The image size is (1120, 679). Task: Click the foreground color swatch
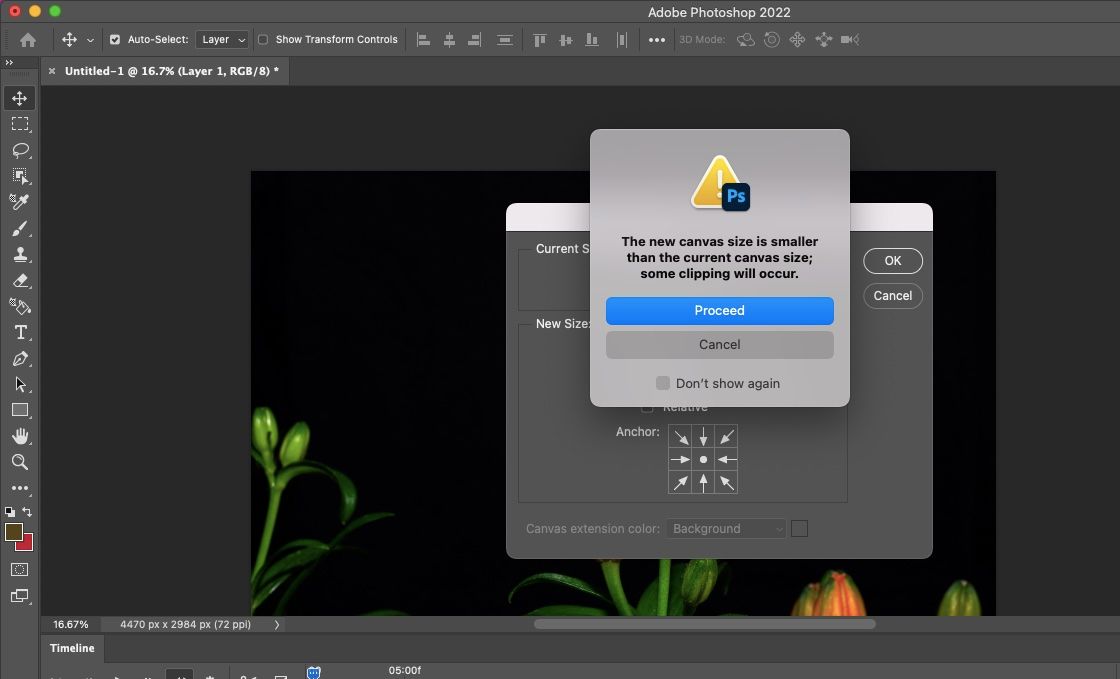coord(14,532)
